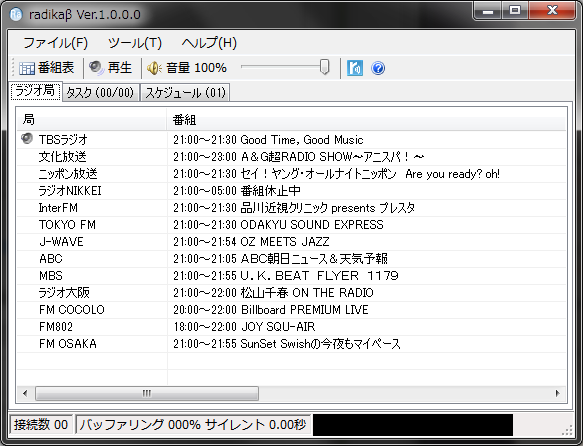Click the blue radiko speaker icon
The width and height of the screenshot is (583, 446).
coord(355,68)
